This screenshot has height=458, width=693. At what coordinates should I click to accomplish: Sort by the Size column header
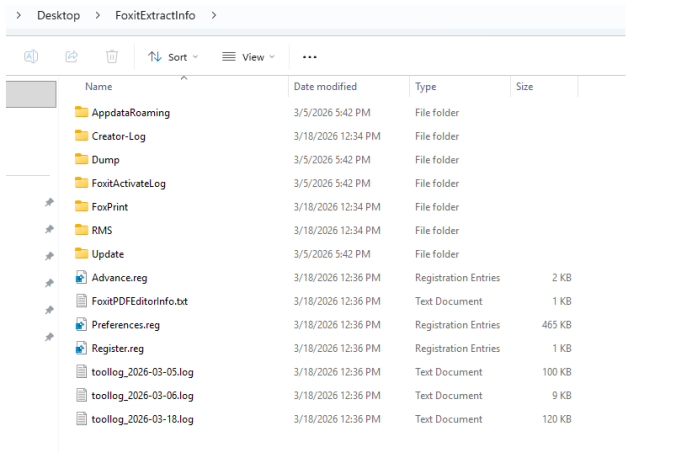(x=525, y=87)
